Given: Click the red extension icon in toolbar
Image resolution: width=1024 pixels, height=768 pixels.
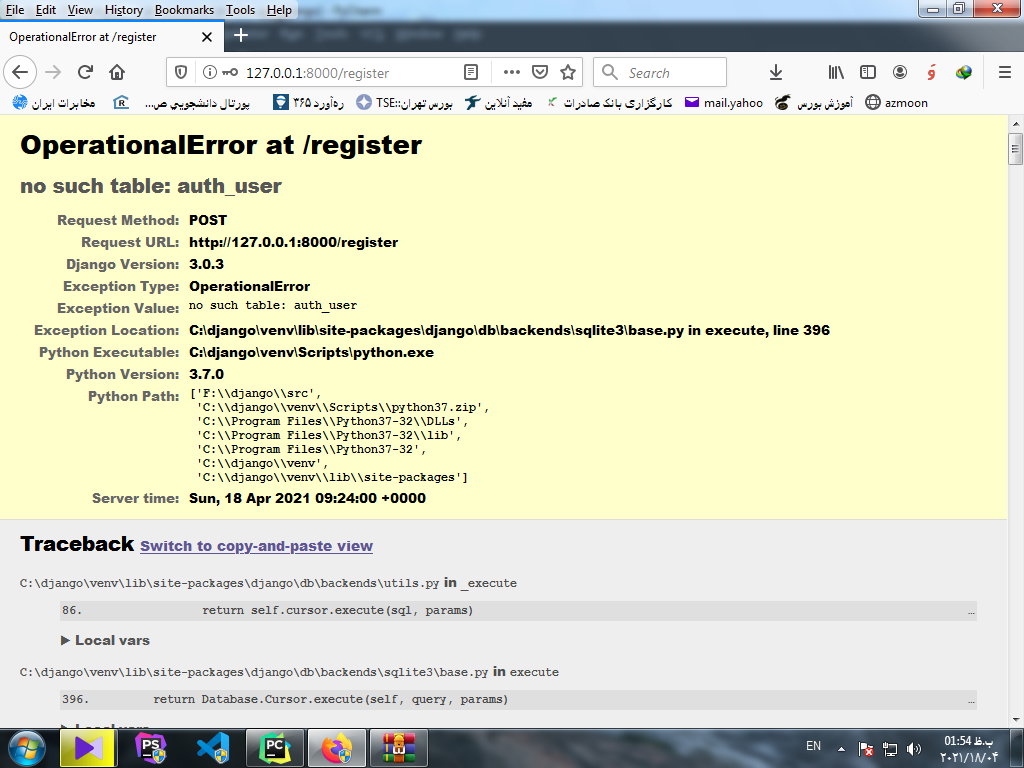Looking at the screenshot, I should coord(931,72).
